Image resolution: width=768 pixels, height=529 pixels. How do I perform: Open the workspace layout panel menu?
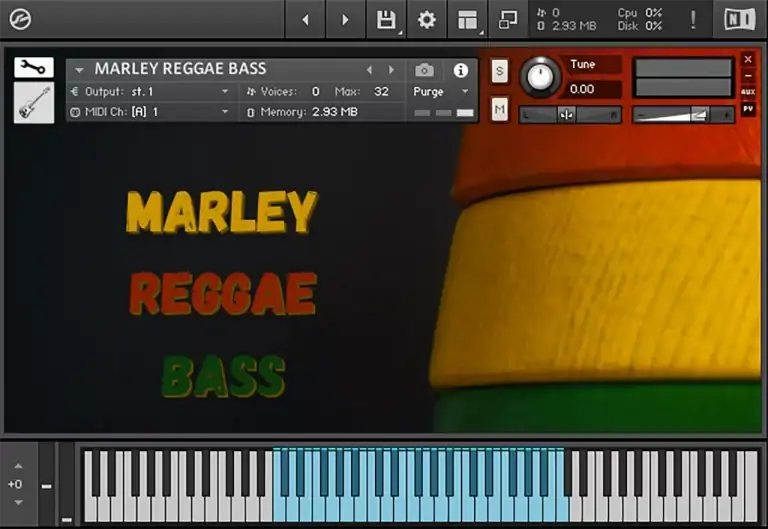click(468, 20)
